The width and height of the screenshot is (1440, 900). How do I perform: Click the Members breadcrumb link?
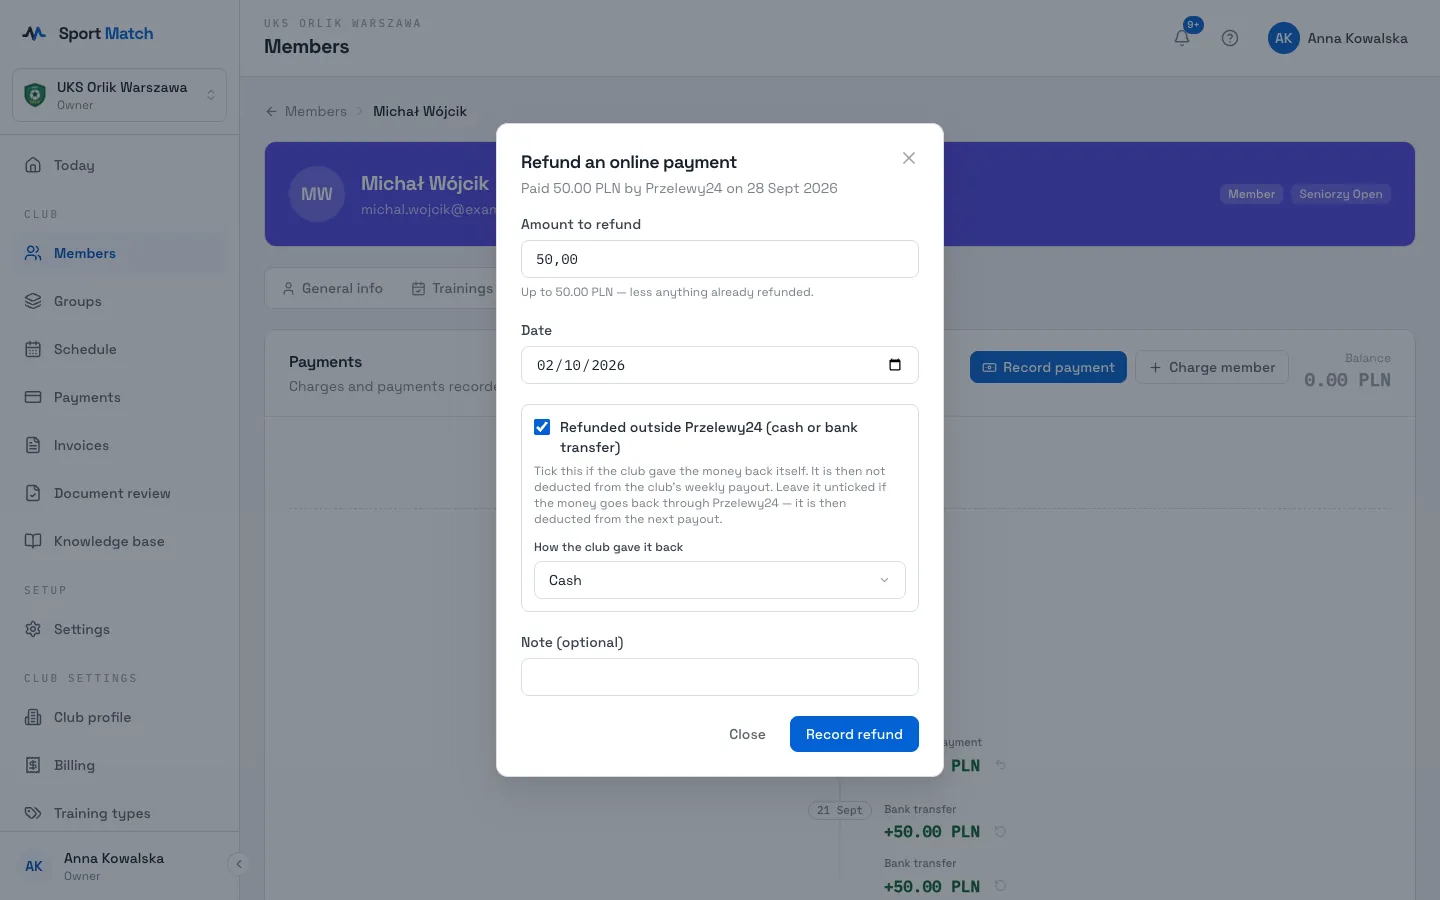pos(316,111)
